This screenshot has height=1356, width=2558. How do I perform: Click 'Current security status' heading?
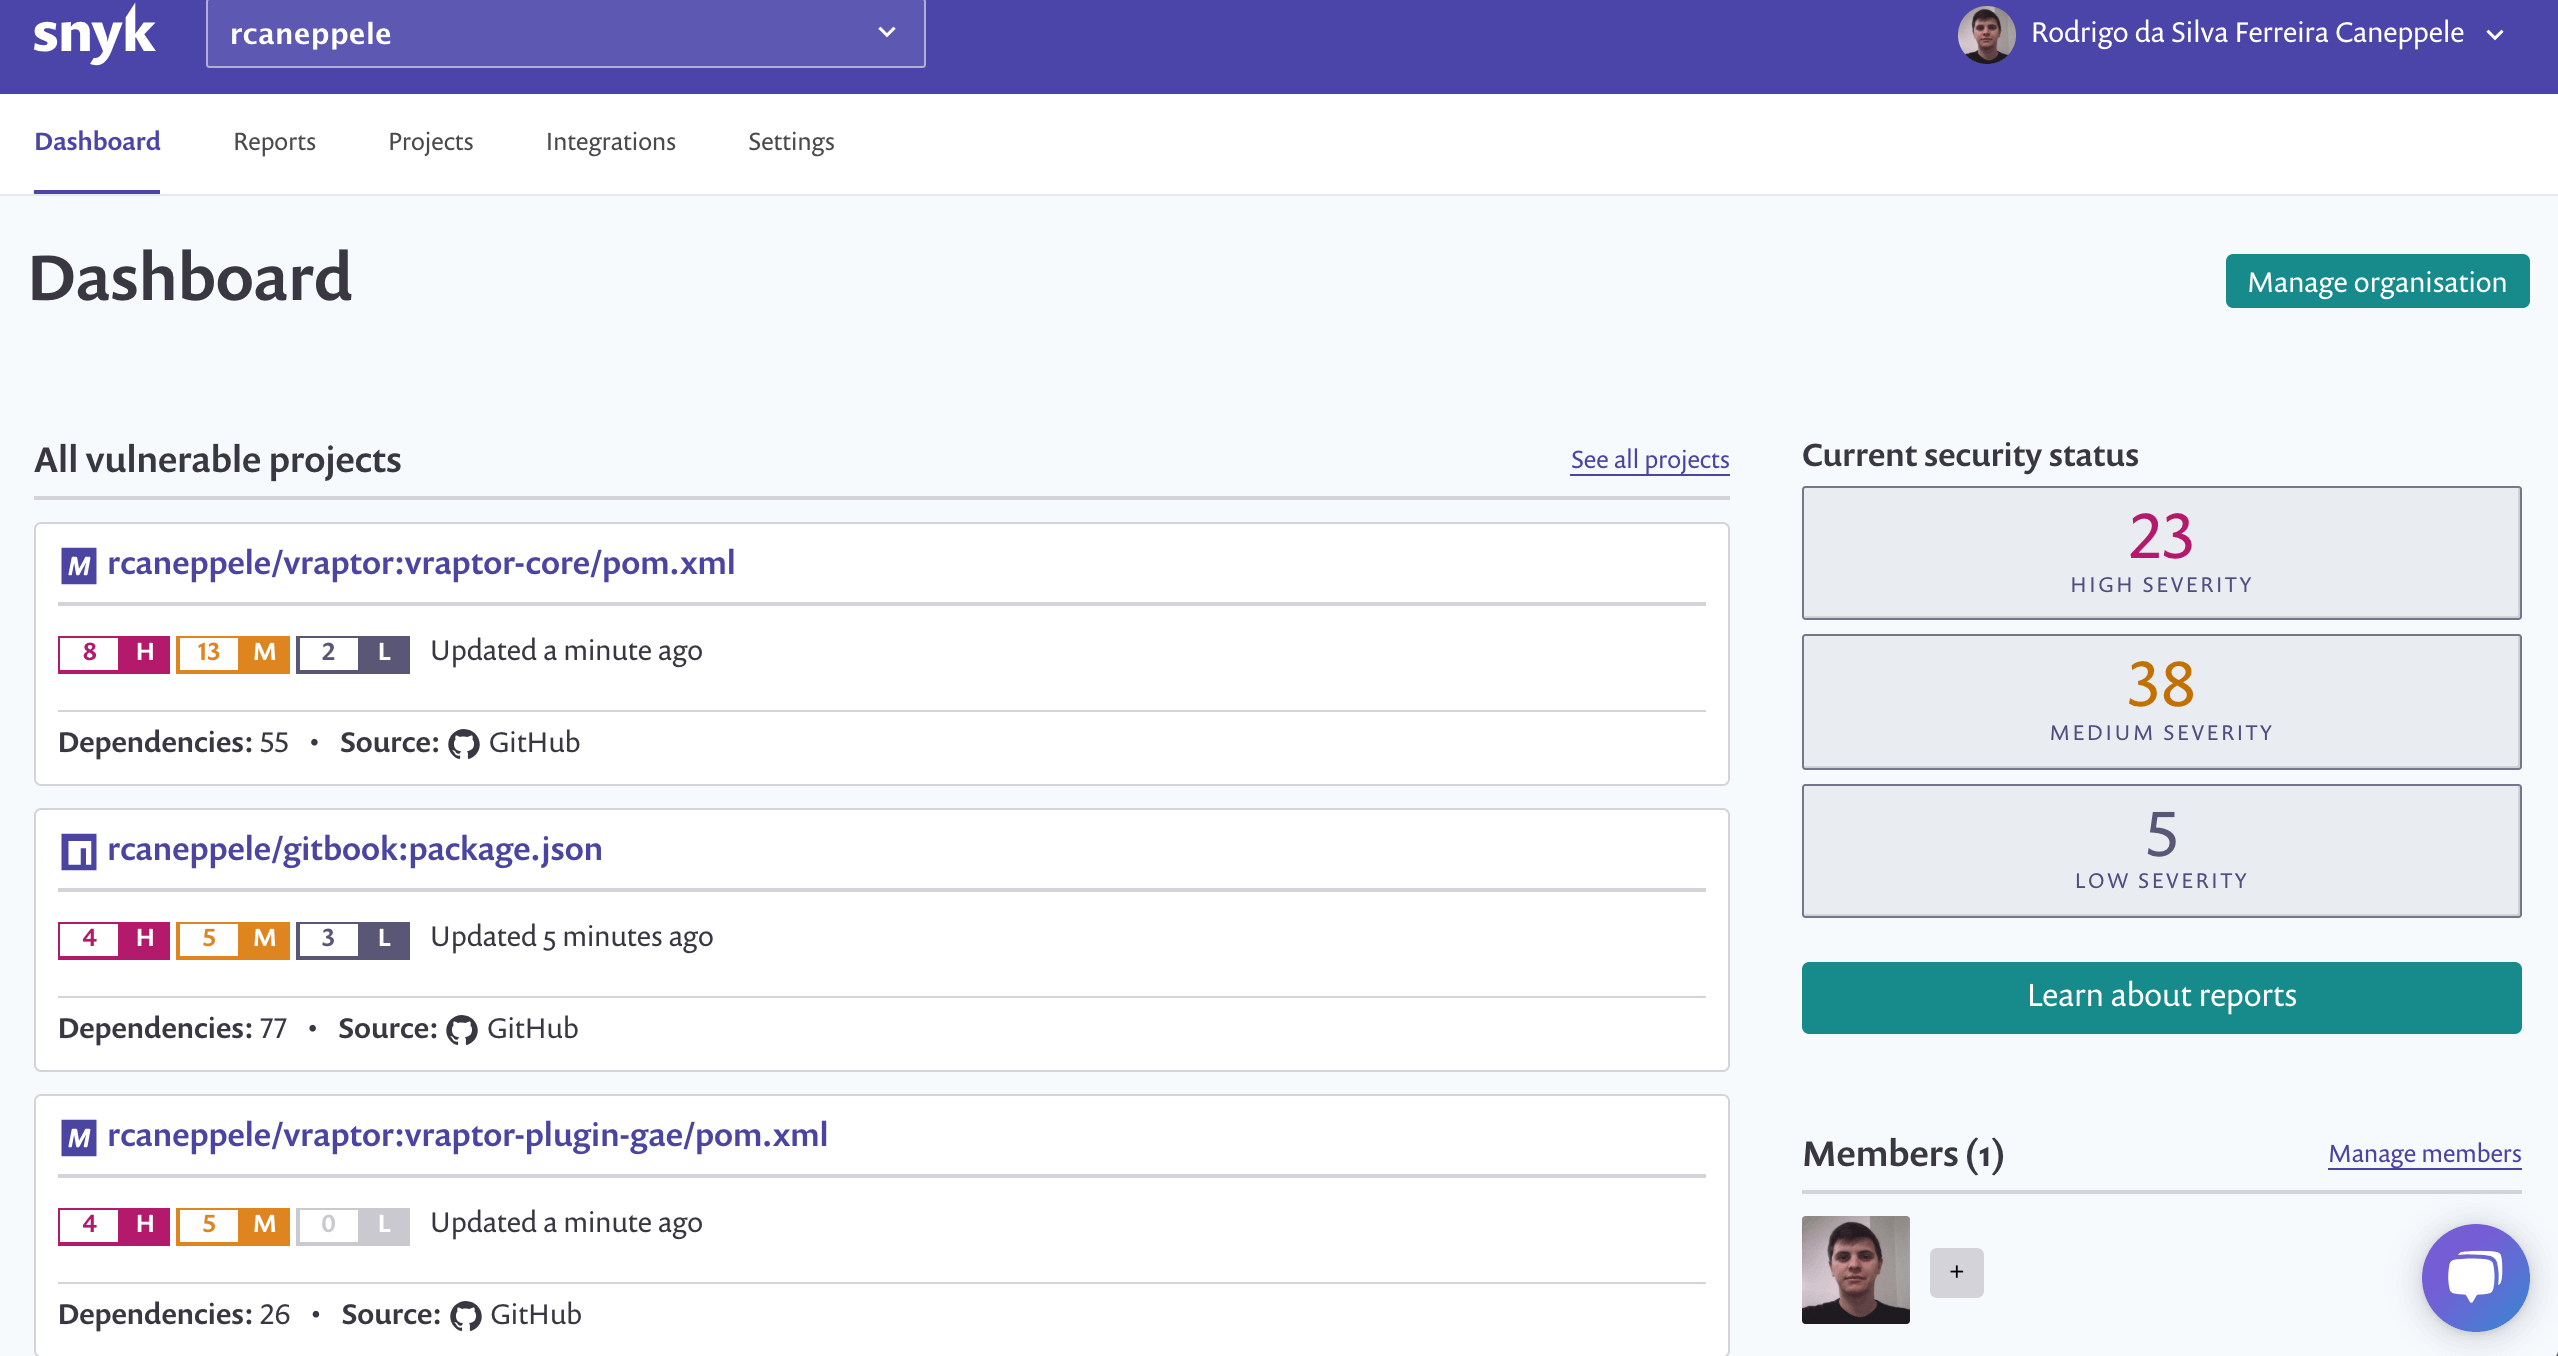[x=1970, y=455]
